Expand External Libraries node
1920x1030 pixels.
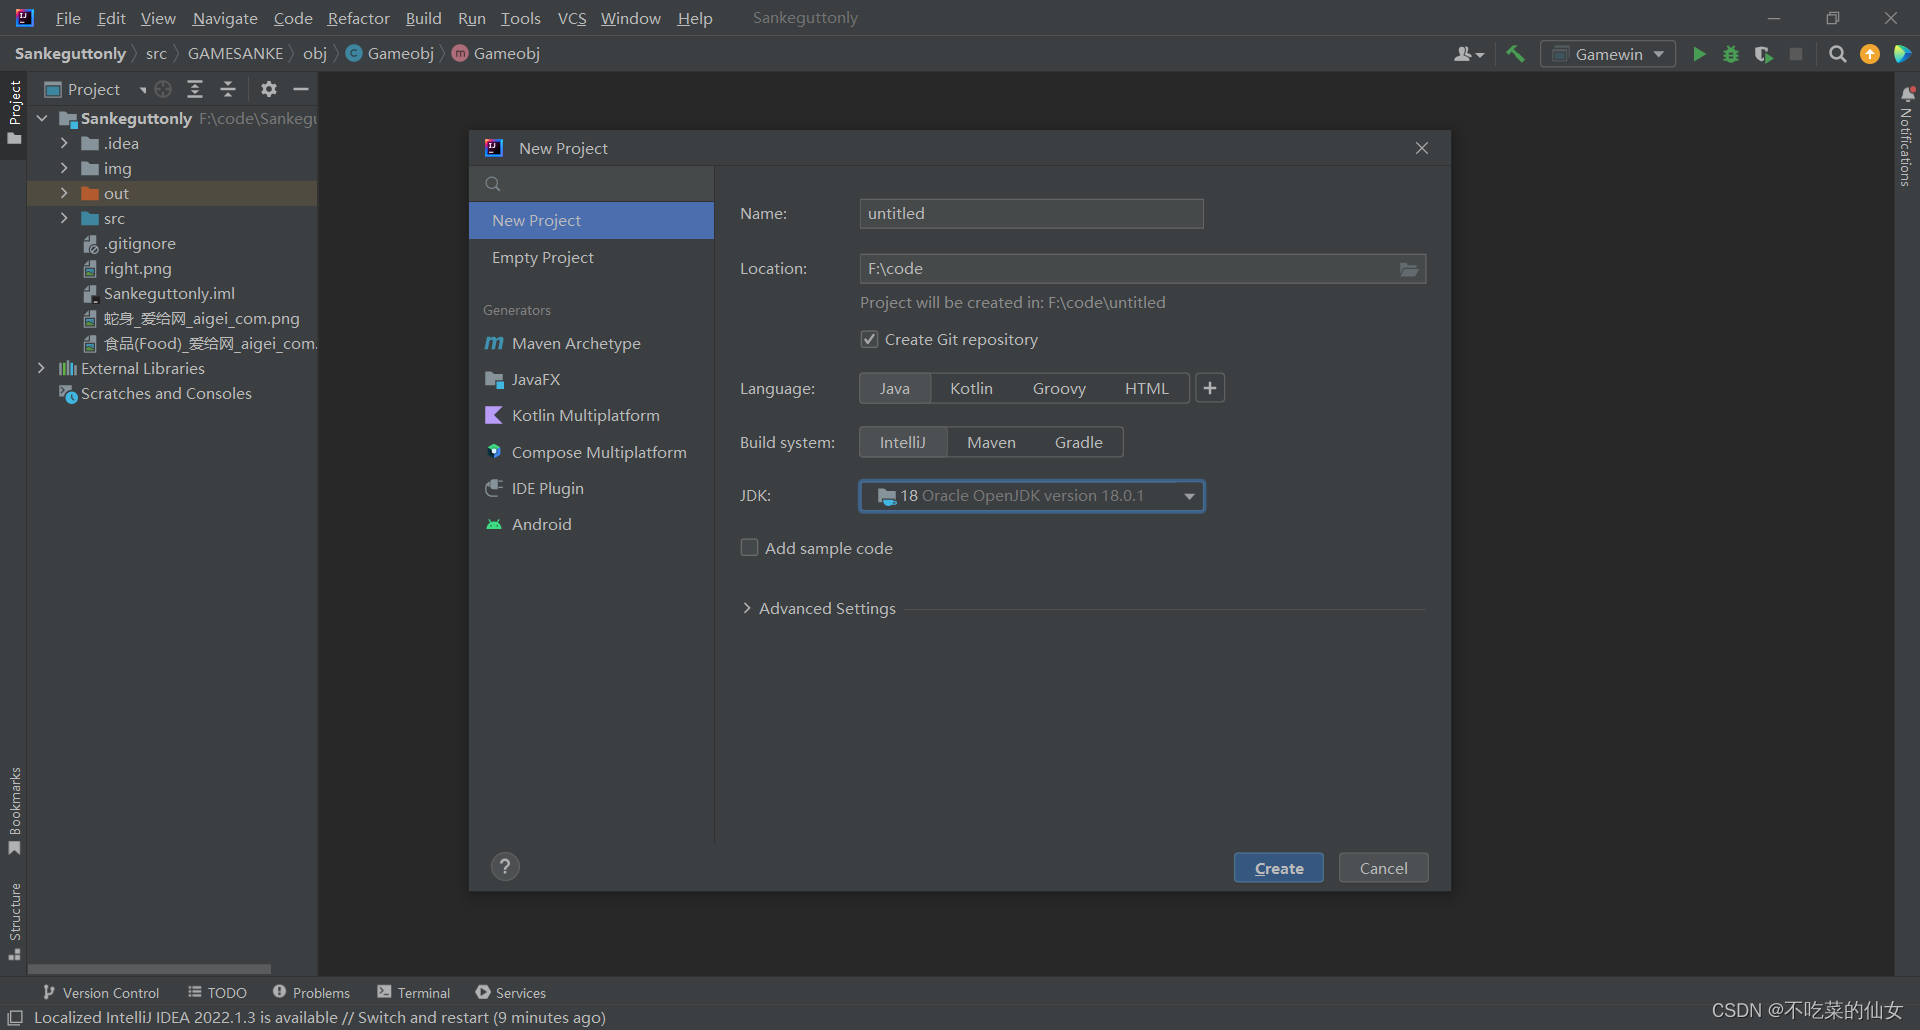(41, 368)
